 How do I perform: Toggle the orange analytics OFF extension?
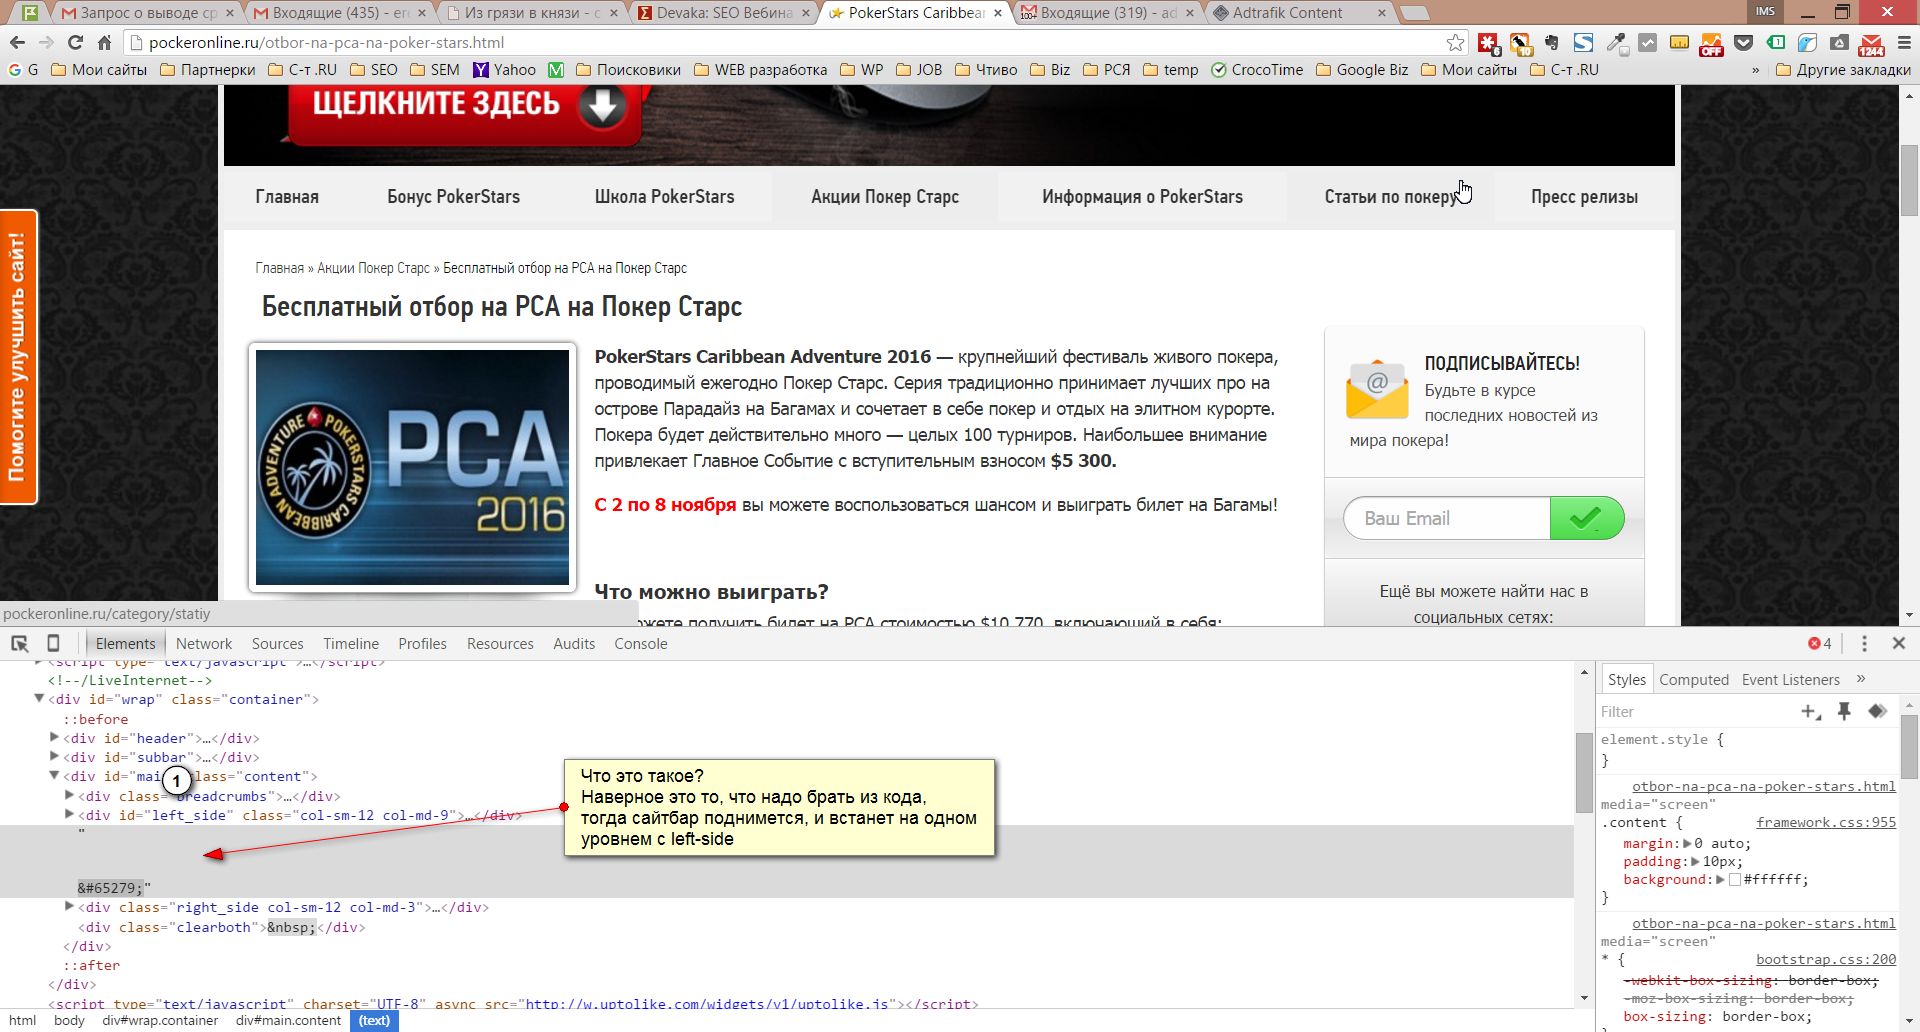pos(1711,44)
